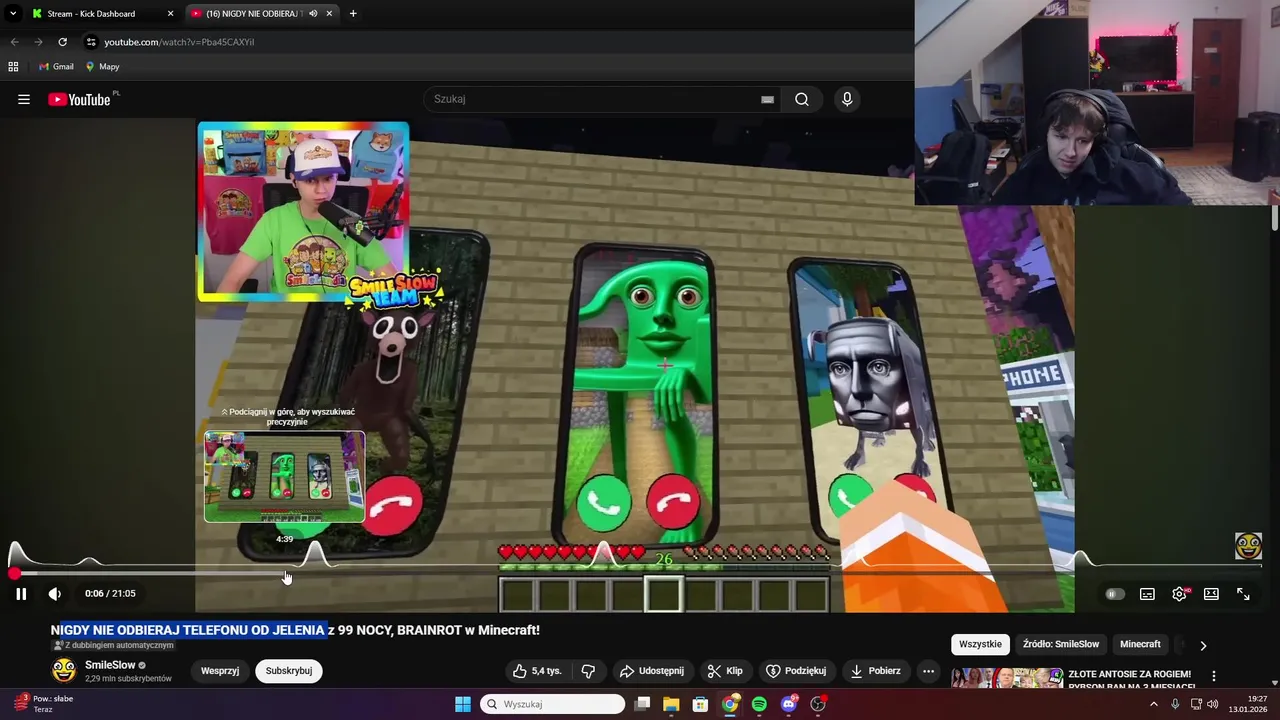Click the magnifier search button
Screen dimensions: 1280x720
click(802, 99)
